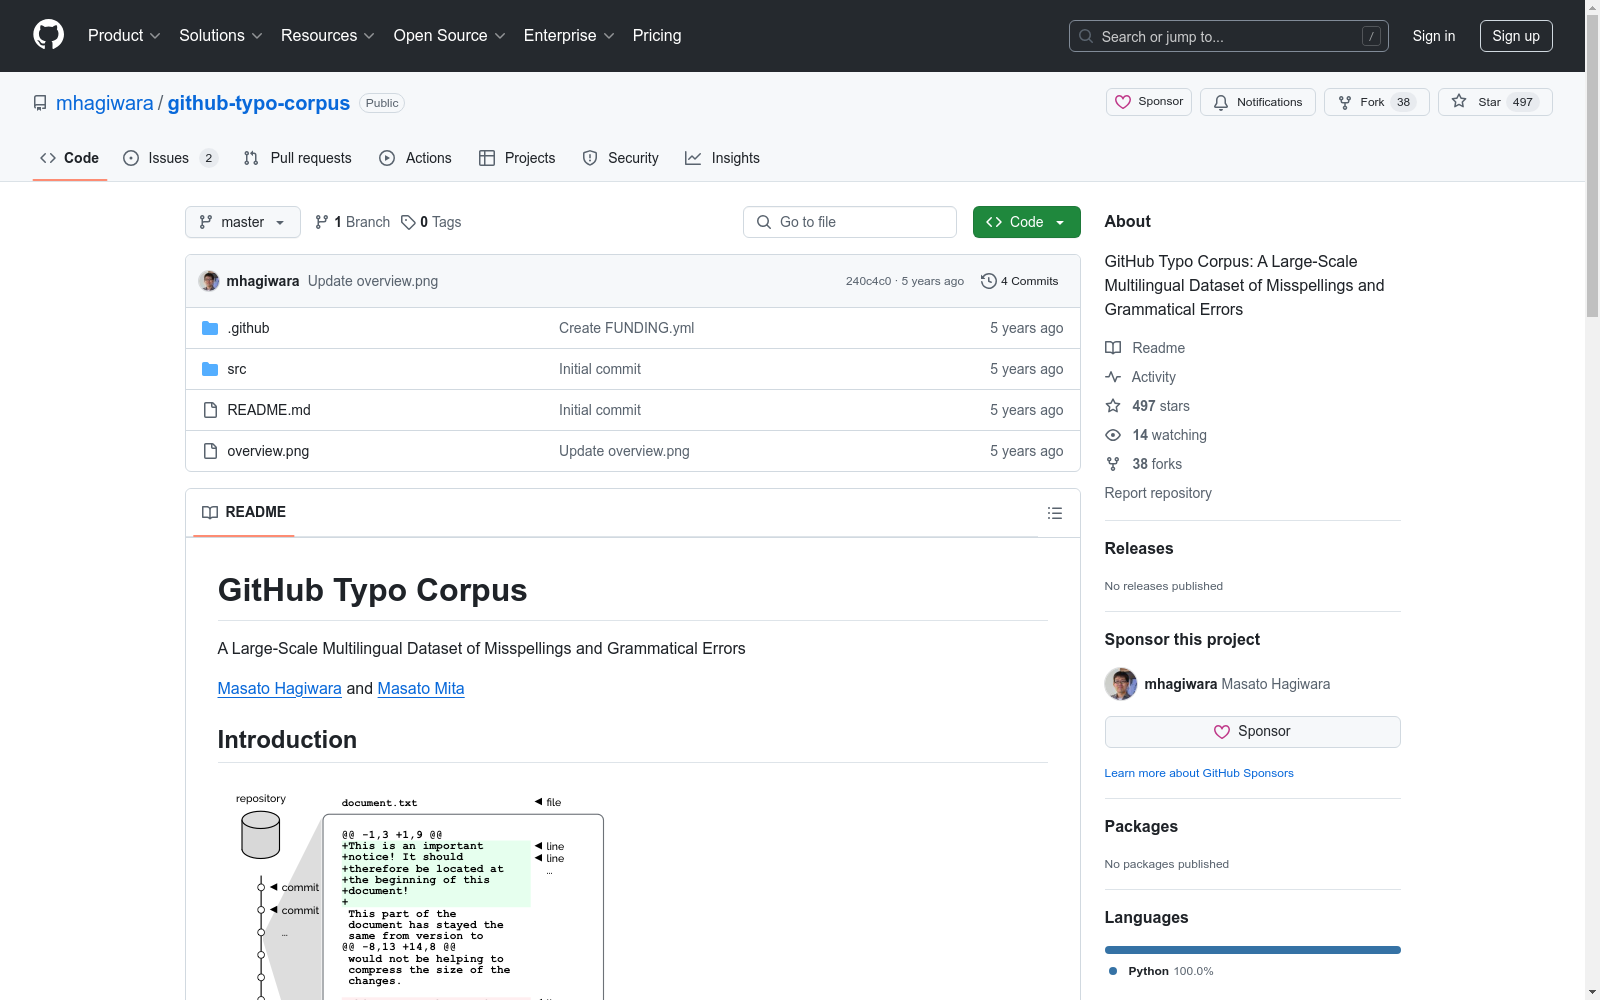1600x1000 pixels.
Task: Open the mhagiwara owner link in title
Action: click(x=105, y=103)
